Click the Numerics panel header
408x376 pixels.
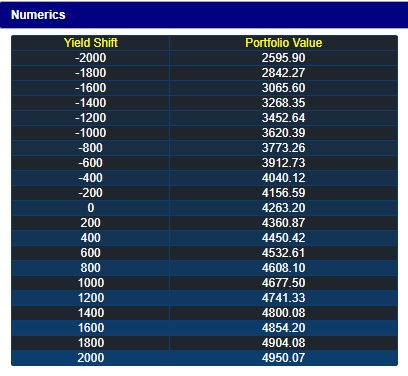tap(204, 15)
